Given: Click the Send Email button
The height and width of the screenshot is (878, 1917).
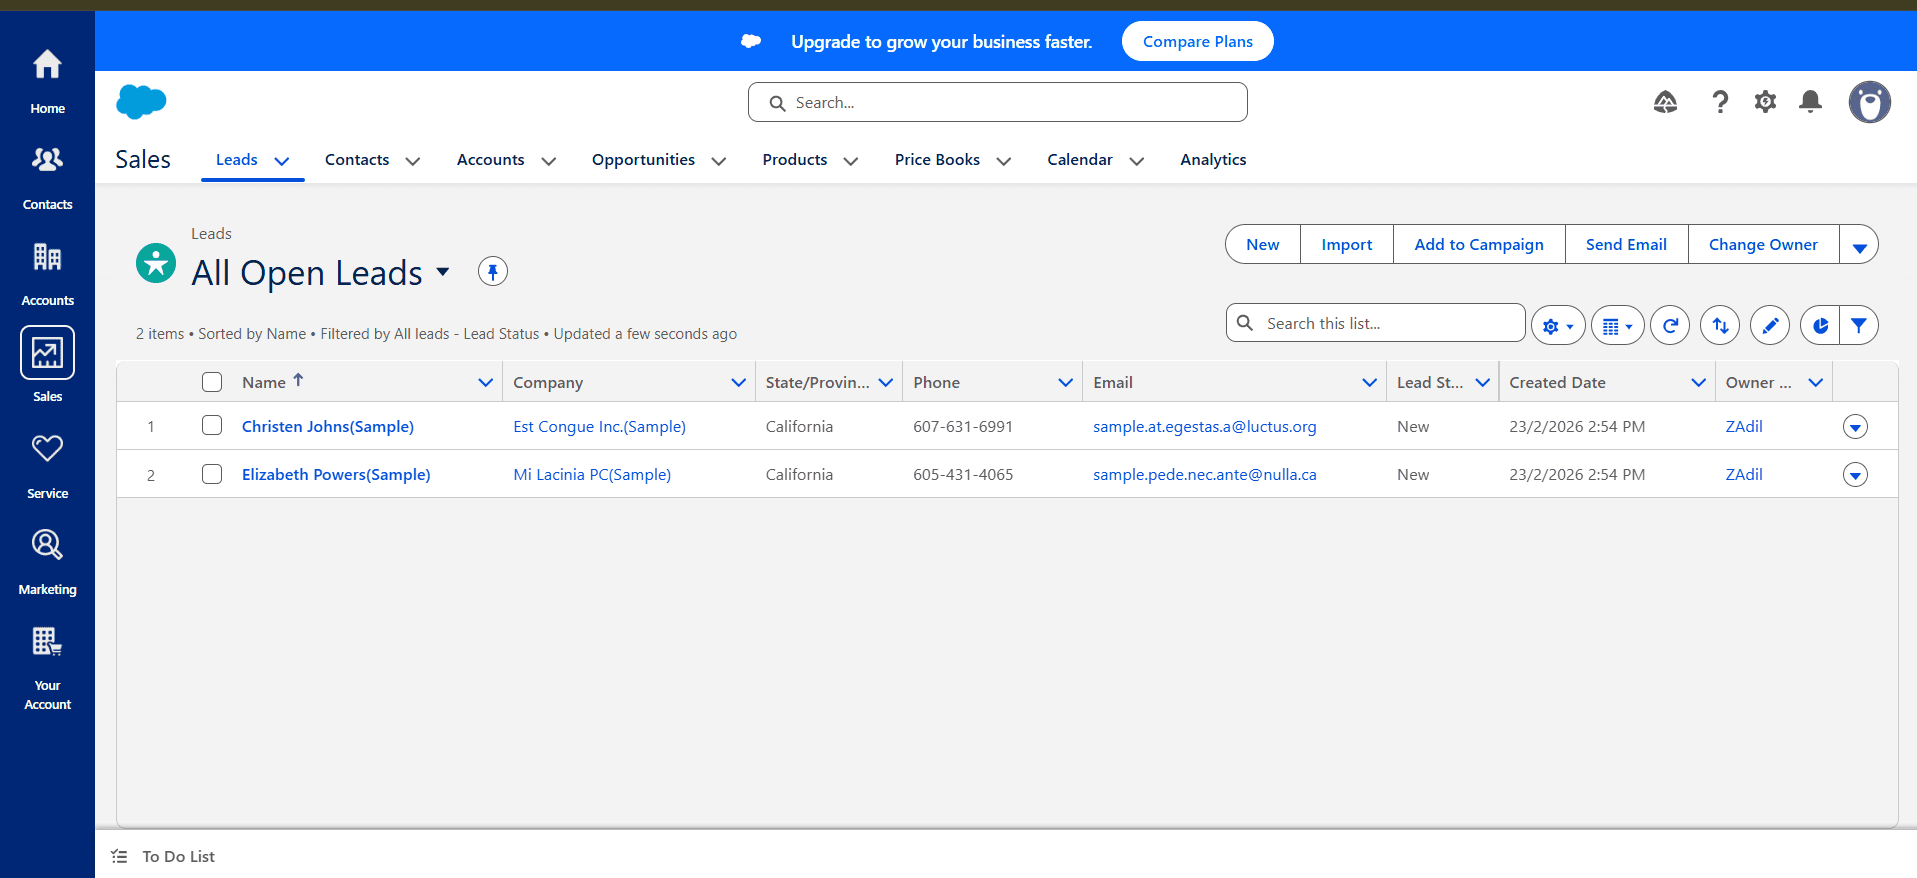Looking at the screenshot, I should [x=1626, y=245].
